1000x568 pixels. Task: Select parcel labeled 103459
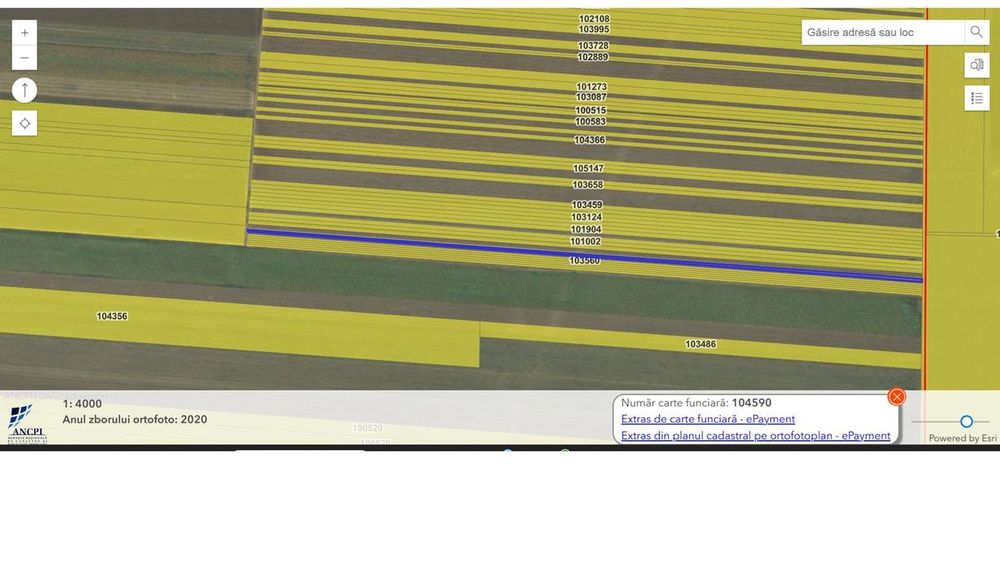tap(587, 205)
